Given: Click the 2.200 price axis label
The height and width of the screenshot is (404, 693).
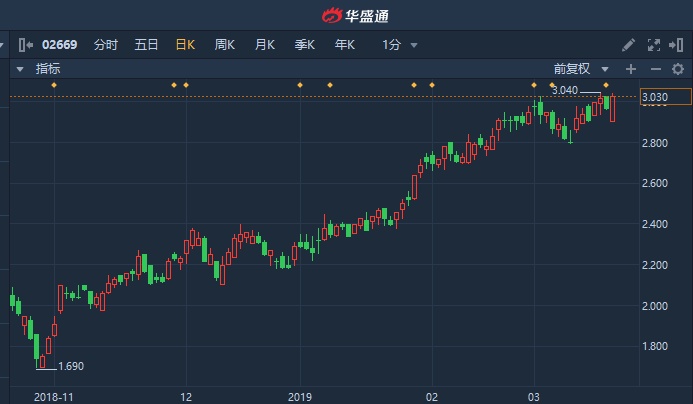Looking at the screenshot, I should click(655, 265).
